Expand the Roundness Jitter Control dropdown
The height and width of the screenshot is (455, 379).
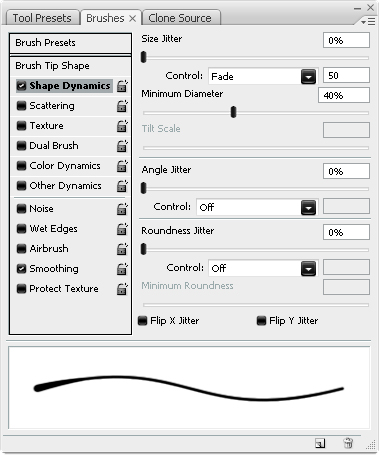263,268
